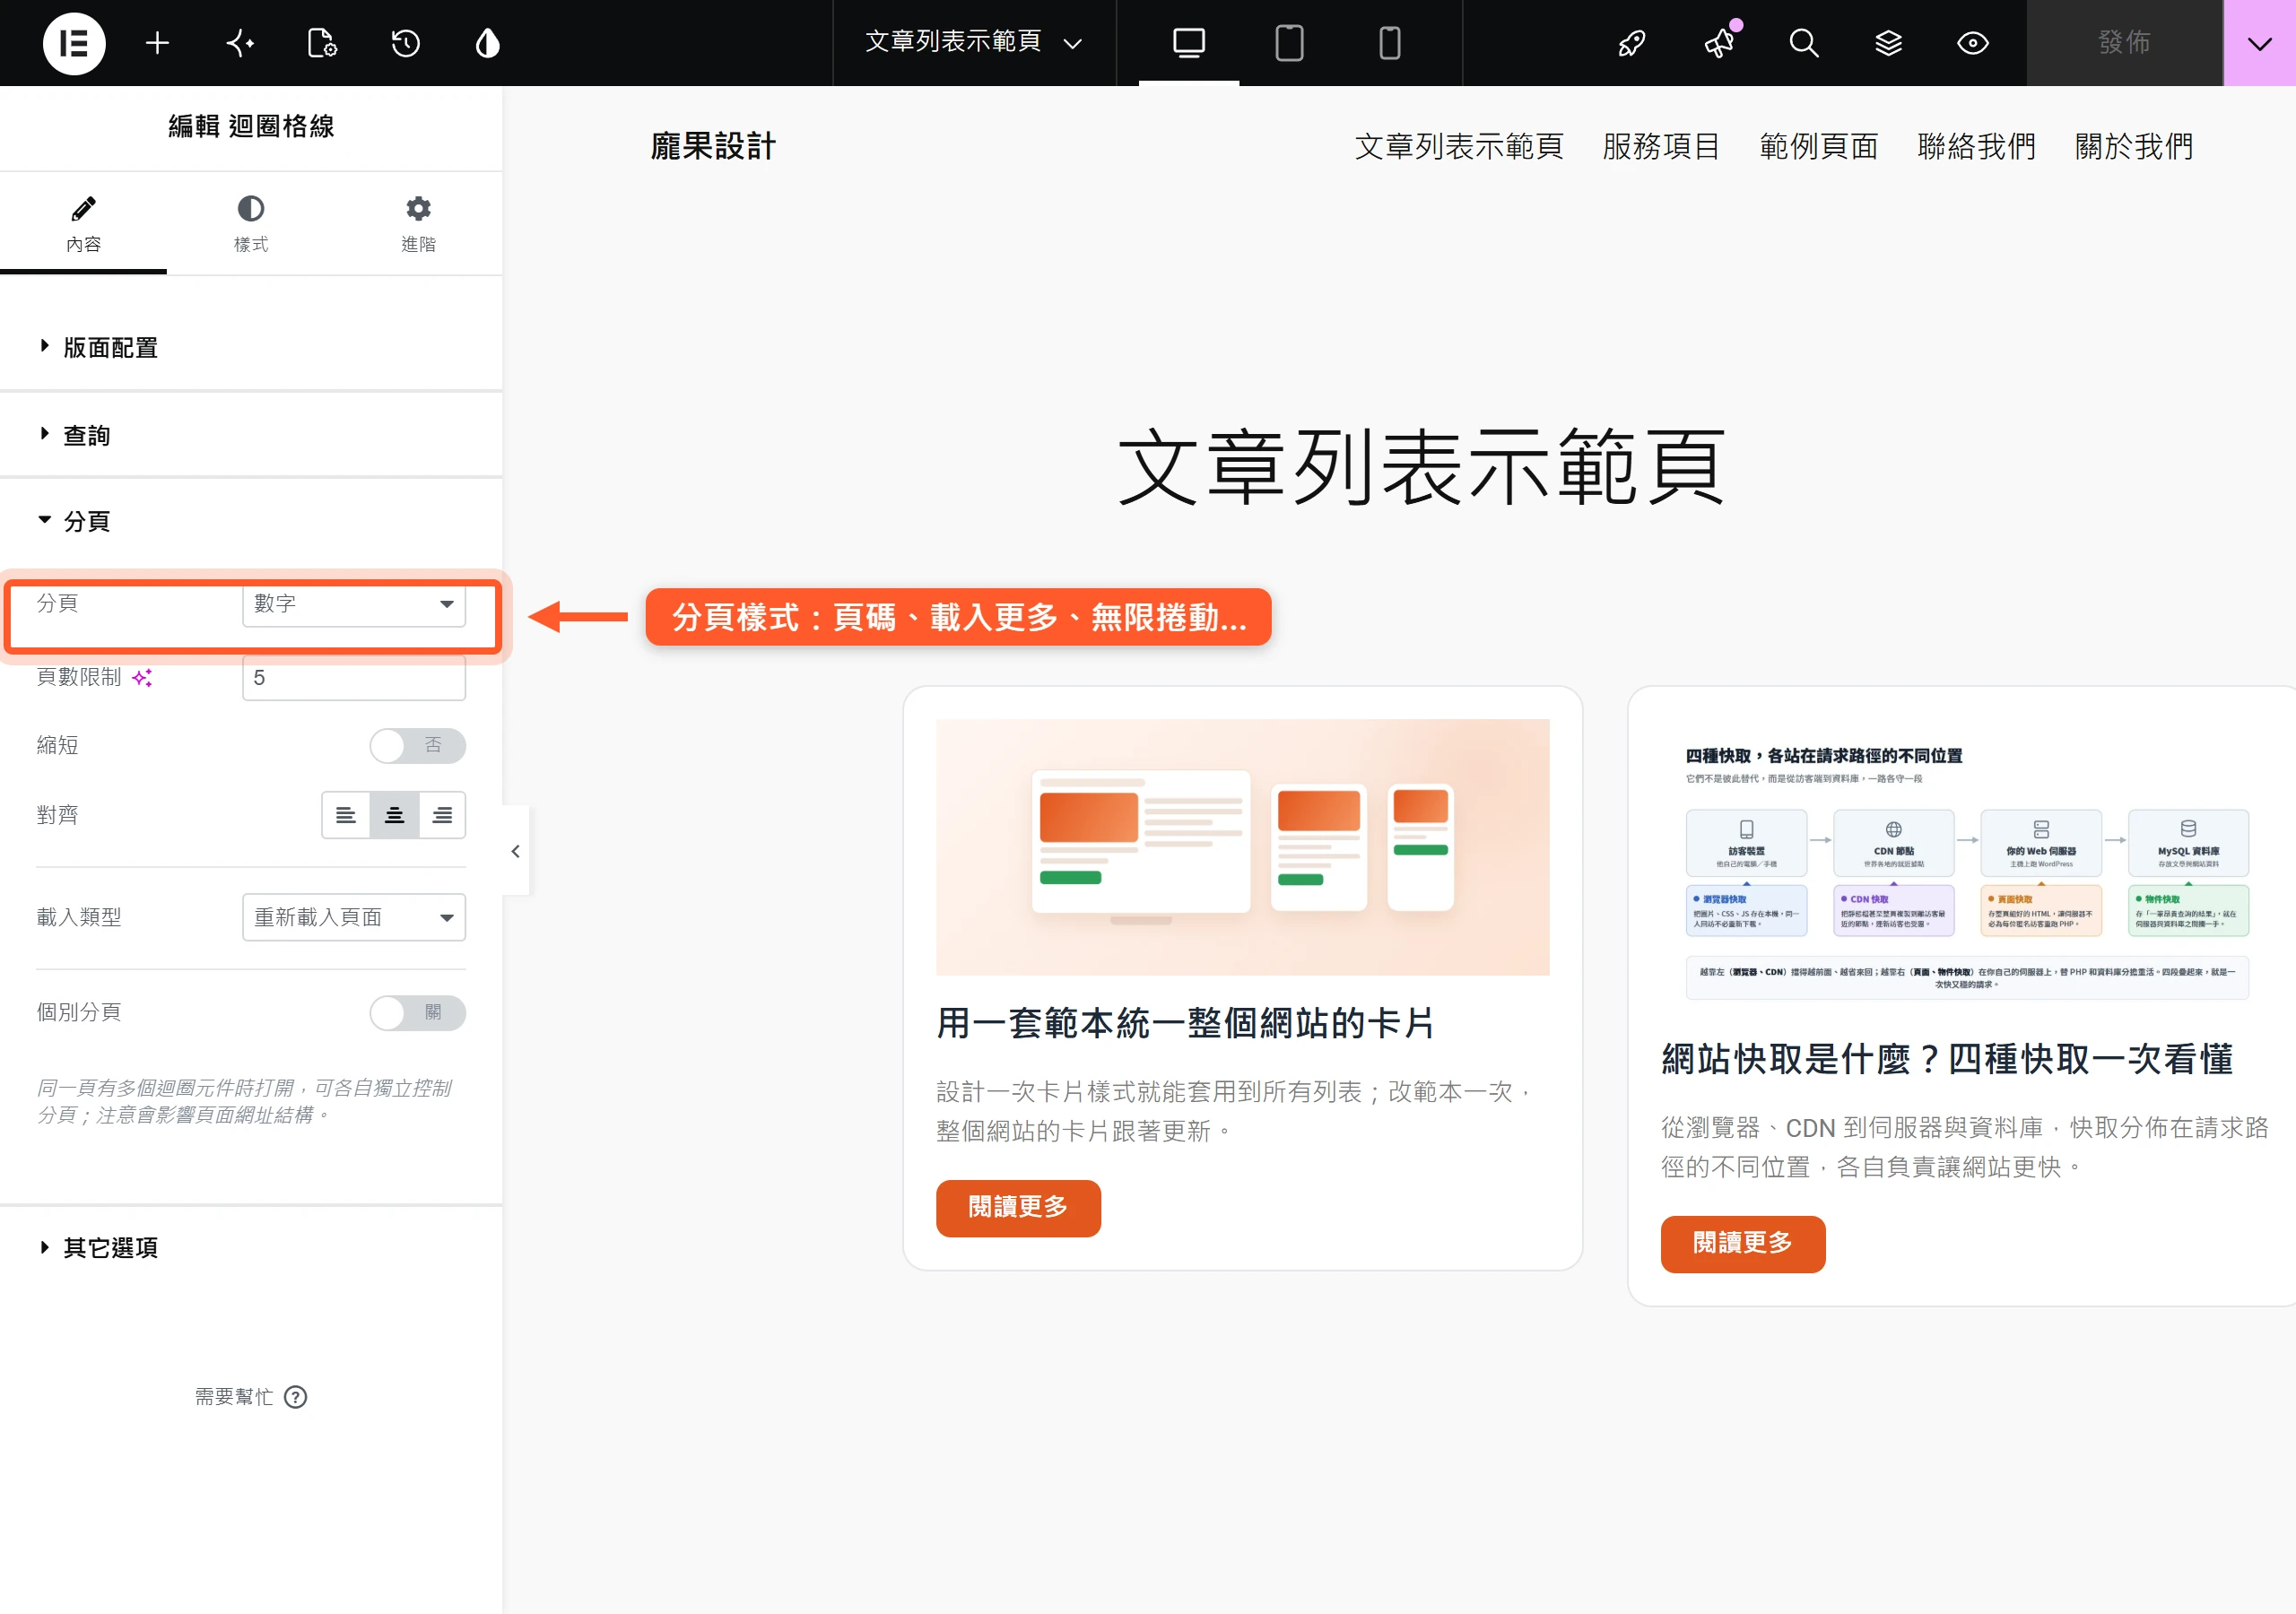The image size is (2296, 1614).
Task: Click the AI sparkle next to 頁數限制
Action: tap(143, 678)
